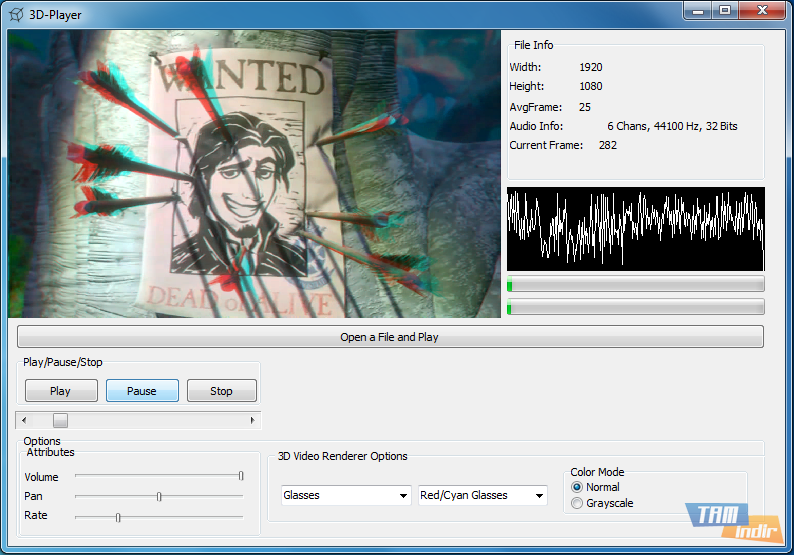794x555 pixels.
Task: Click the seek bar right arrow
Action: pos(253,420)
